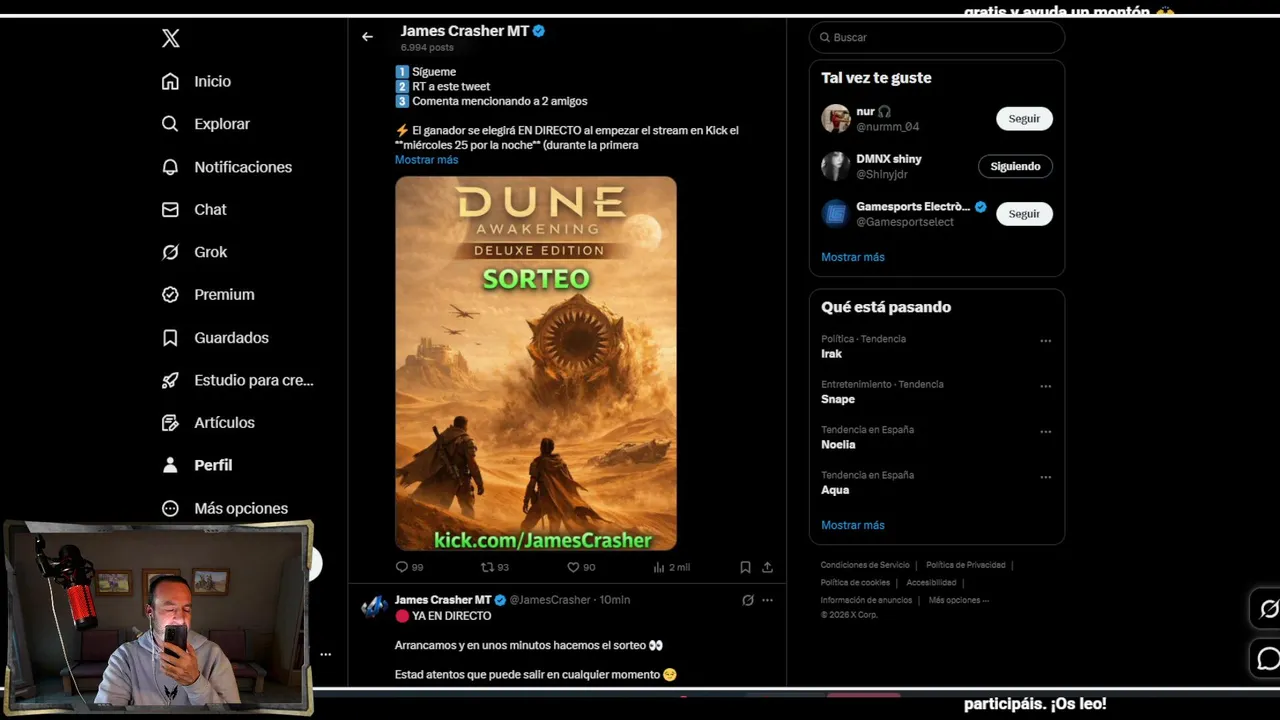Click Grok icon on YA EN DIRECTO tweet
Viewport: 1280px width, 720px height.
pos(747,600)
